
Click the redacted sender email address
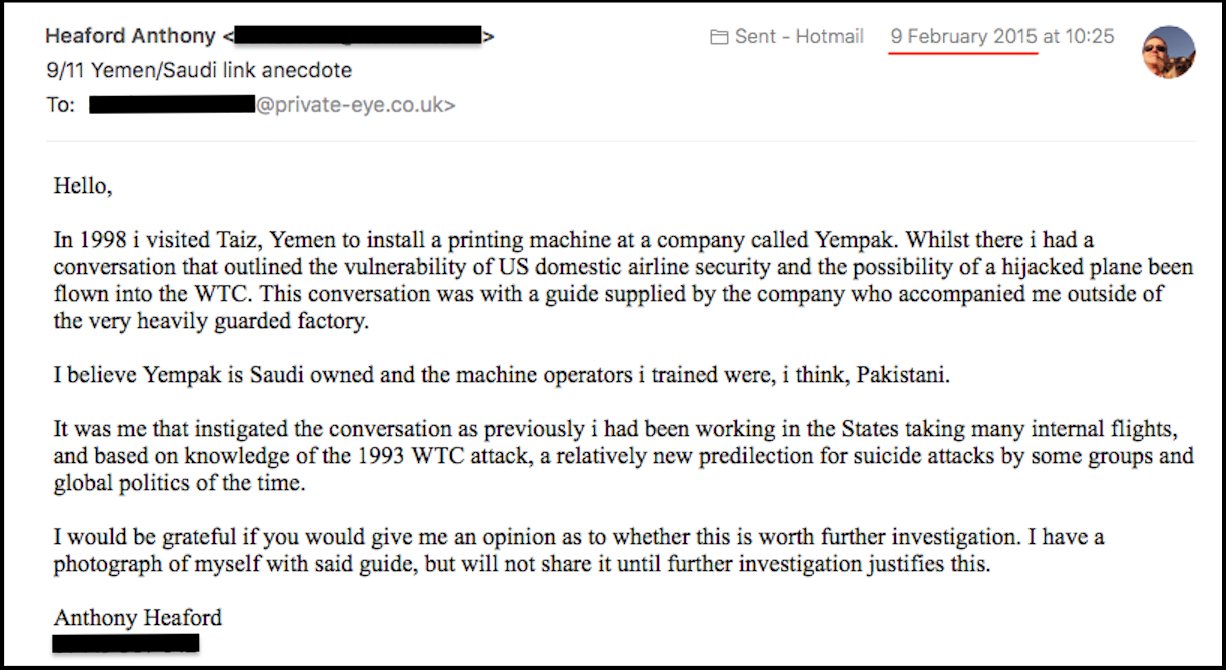click(358, 37)
